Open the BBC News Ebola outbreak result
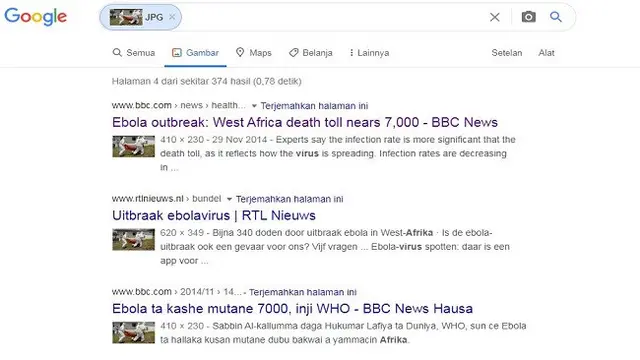 (x=305, y=122)
